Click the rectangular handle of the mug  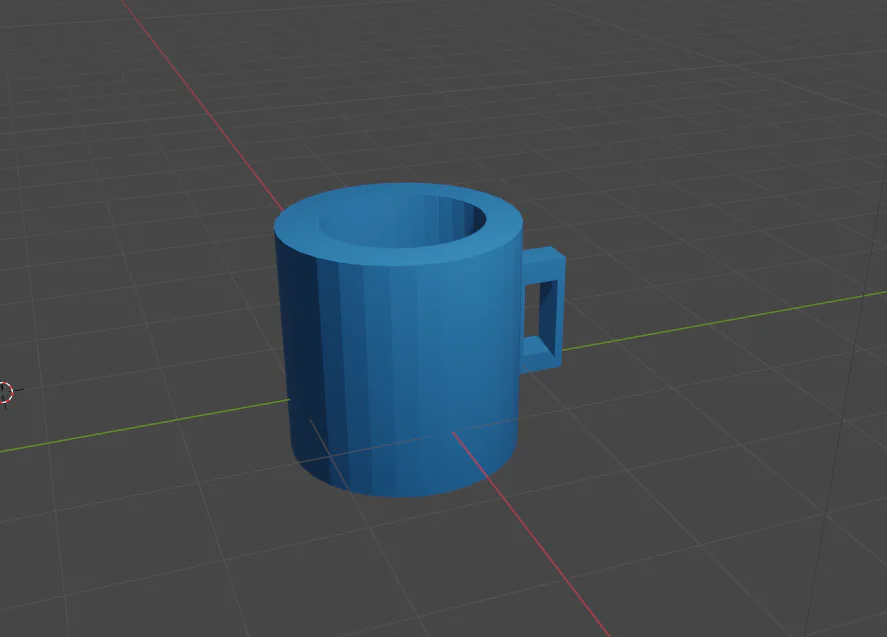click(543, 310)
